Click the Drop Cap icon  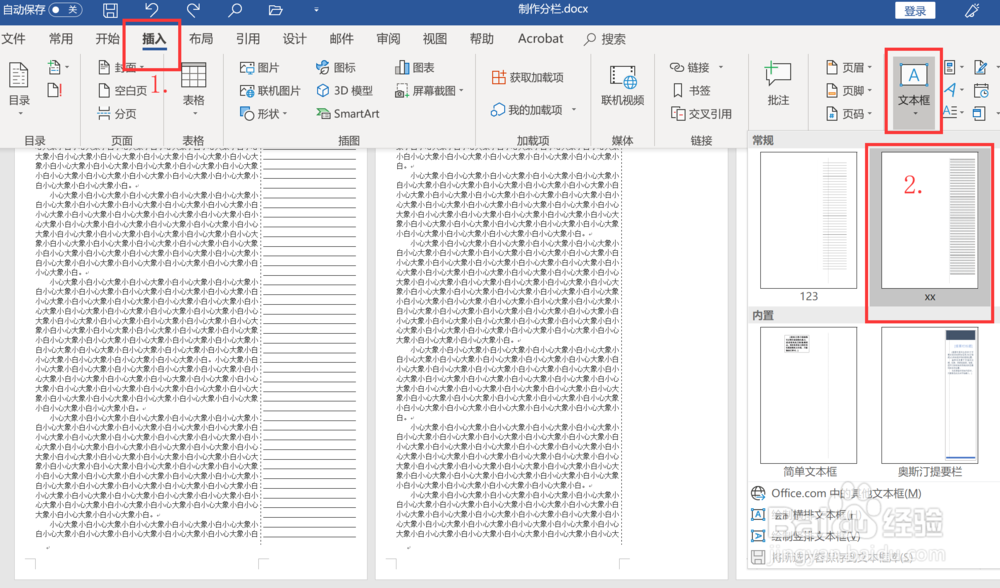point(952,113)
